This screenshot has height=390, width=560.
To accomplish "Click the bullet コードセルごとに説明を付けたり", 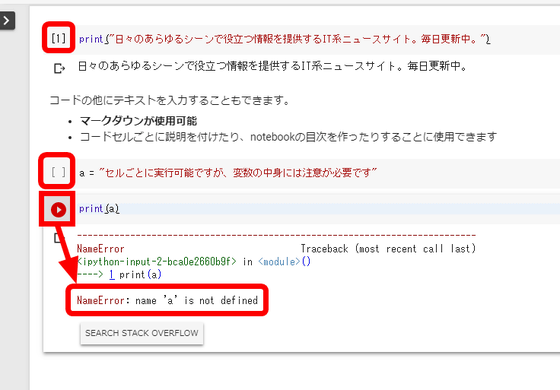I will (288, 137).
